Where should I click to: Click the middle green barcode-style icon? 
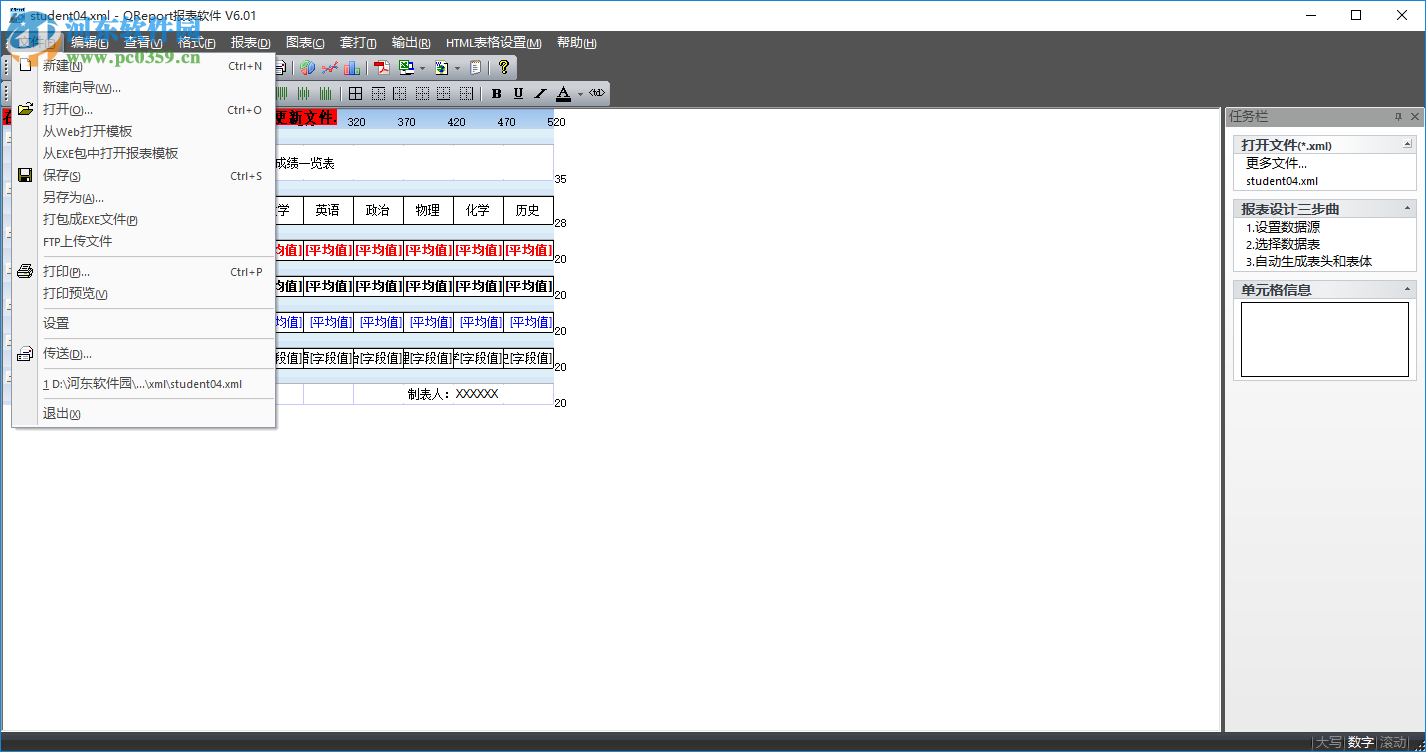click(305, 93)
